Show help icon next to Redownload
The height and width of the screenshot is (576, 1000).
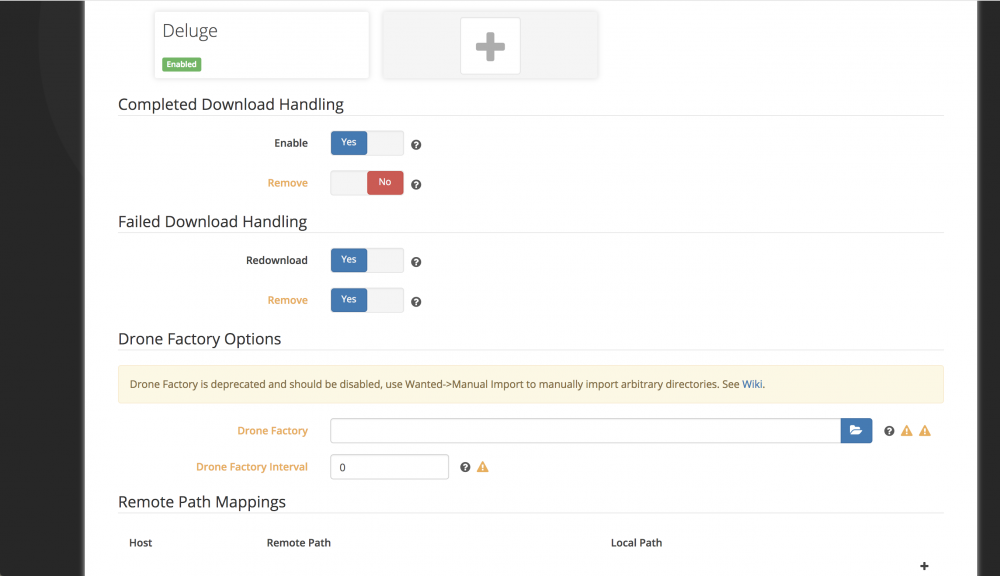point(416,262)
